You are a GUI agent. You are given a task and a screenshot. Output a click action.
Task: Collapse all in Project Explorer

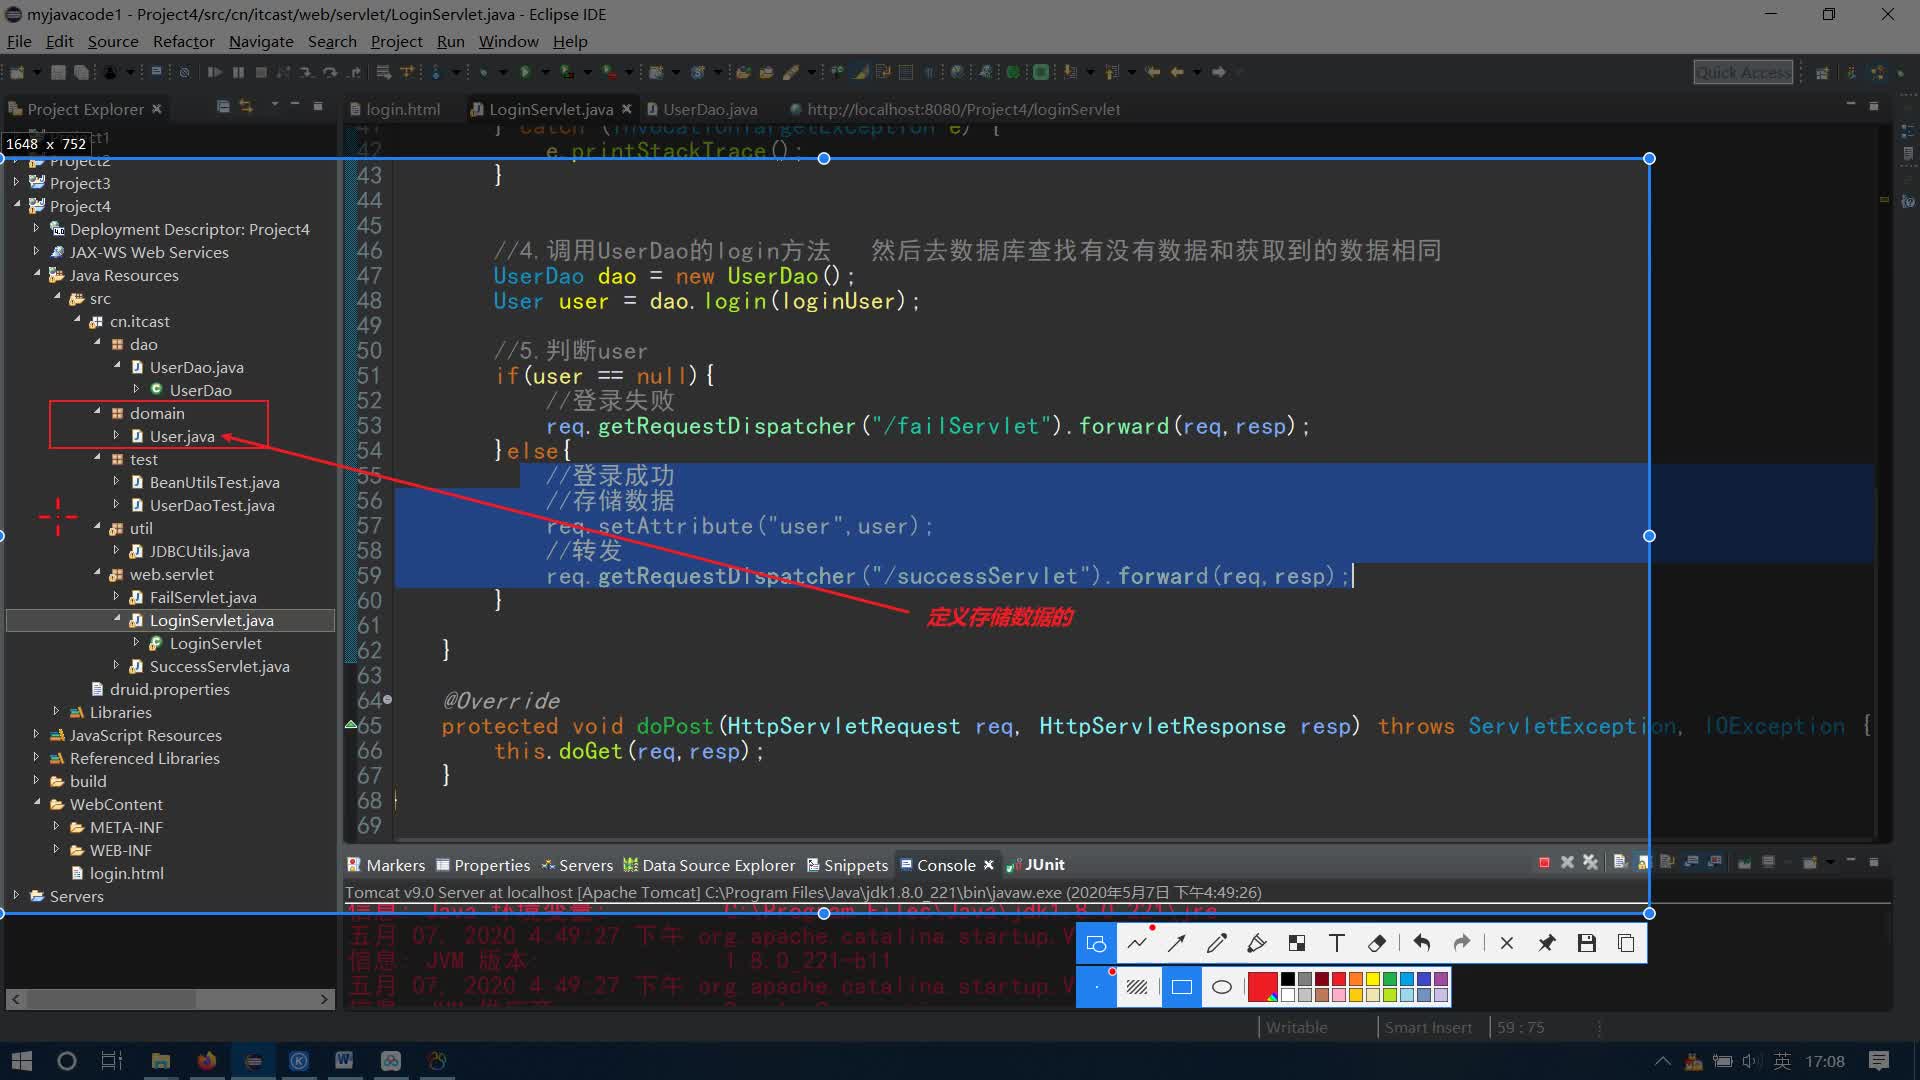coord(223,107)
